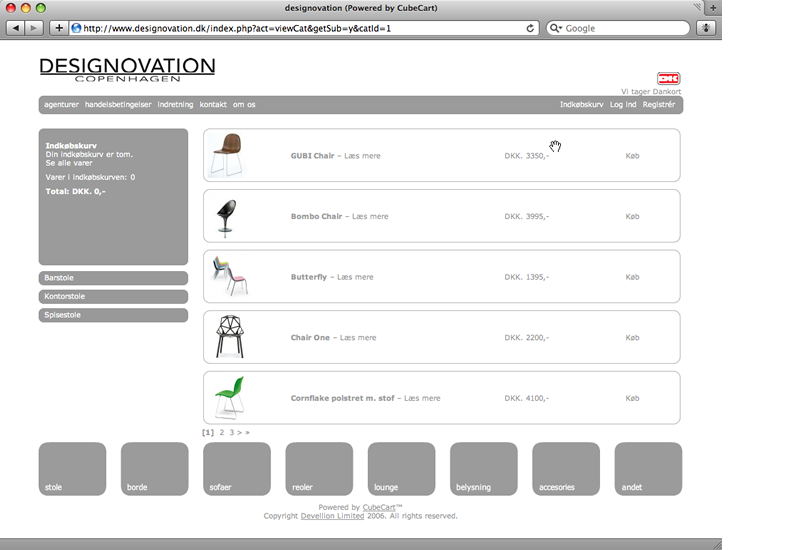800x550 pixels.
Task: Click the last-page double arrow
Action: point(247,433)
